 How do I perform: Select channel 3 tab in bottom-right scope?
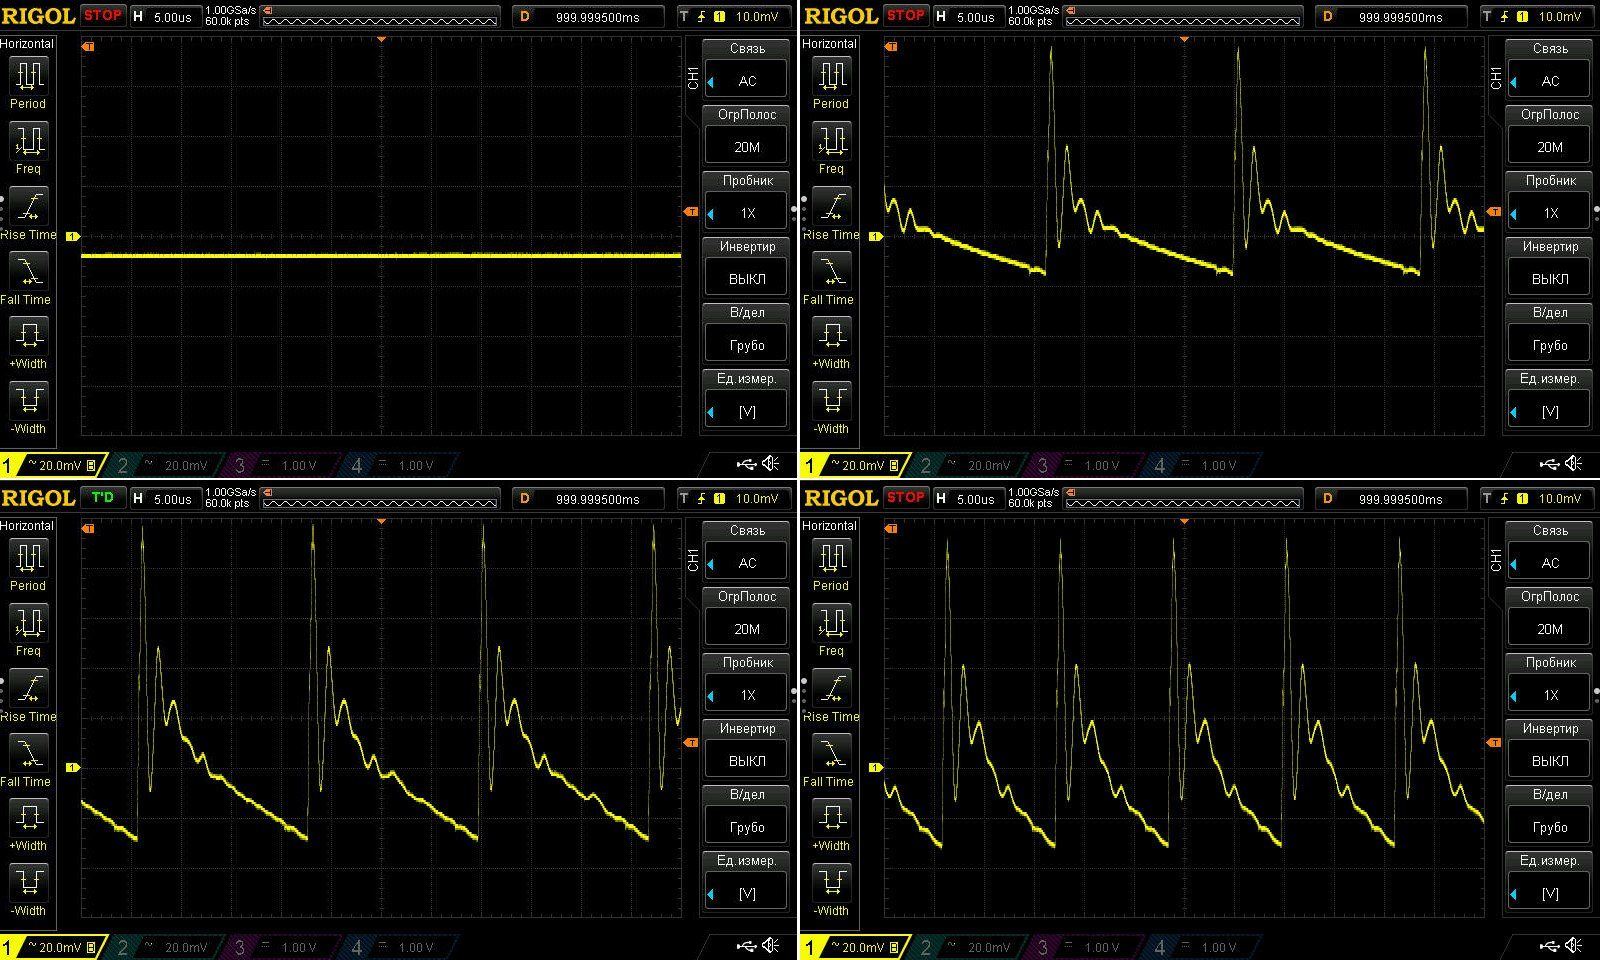1082,947
